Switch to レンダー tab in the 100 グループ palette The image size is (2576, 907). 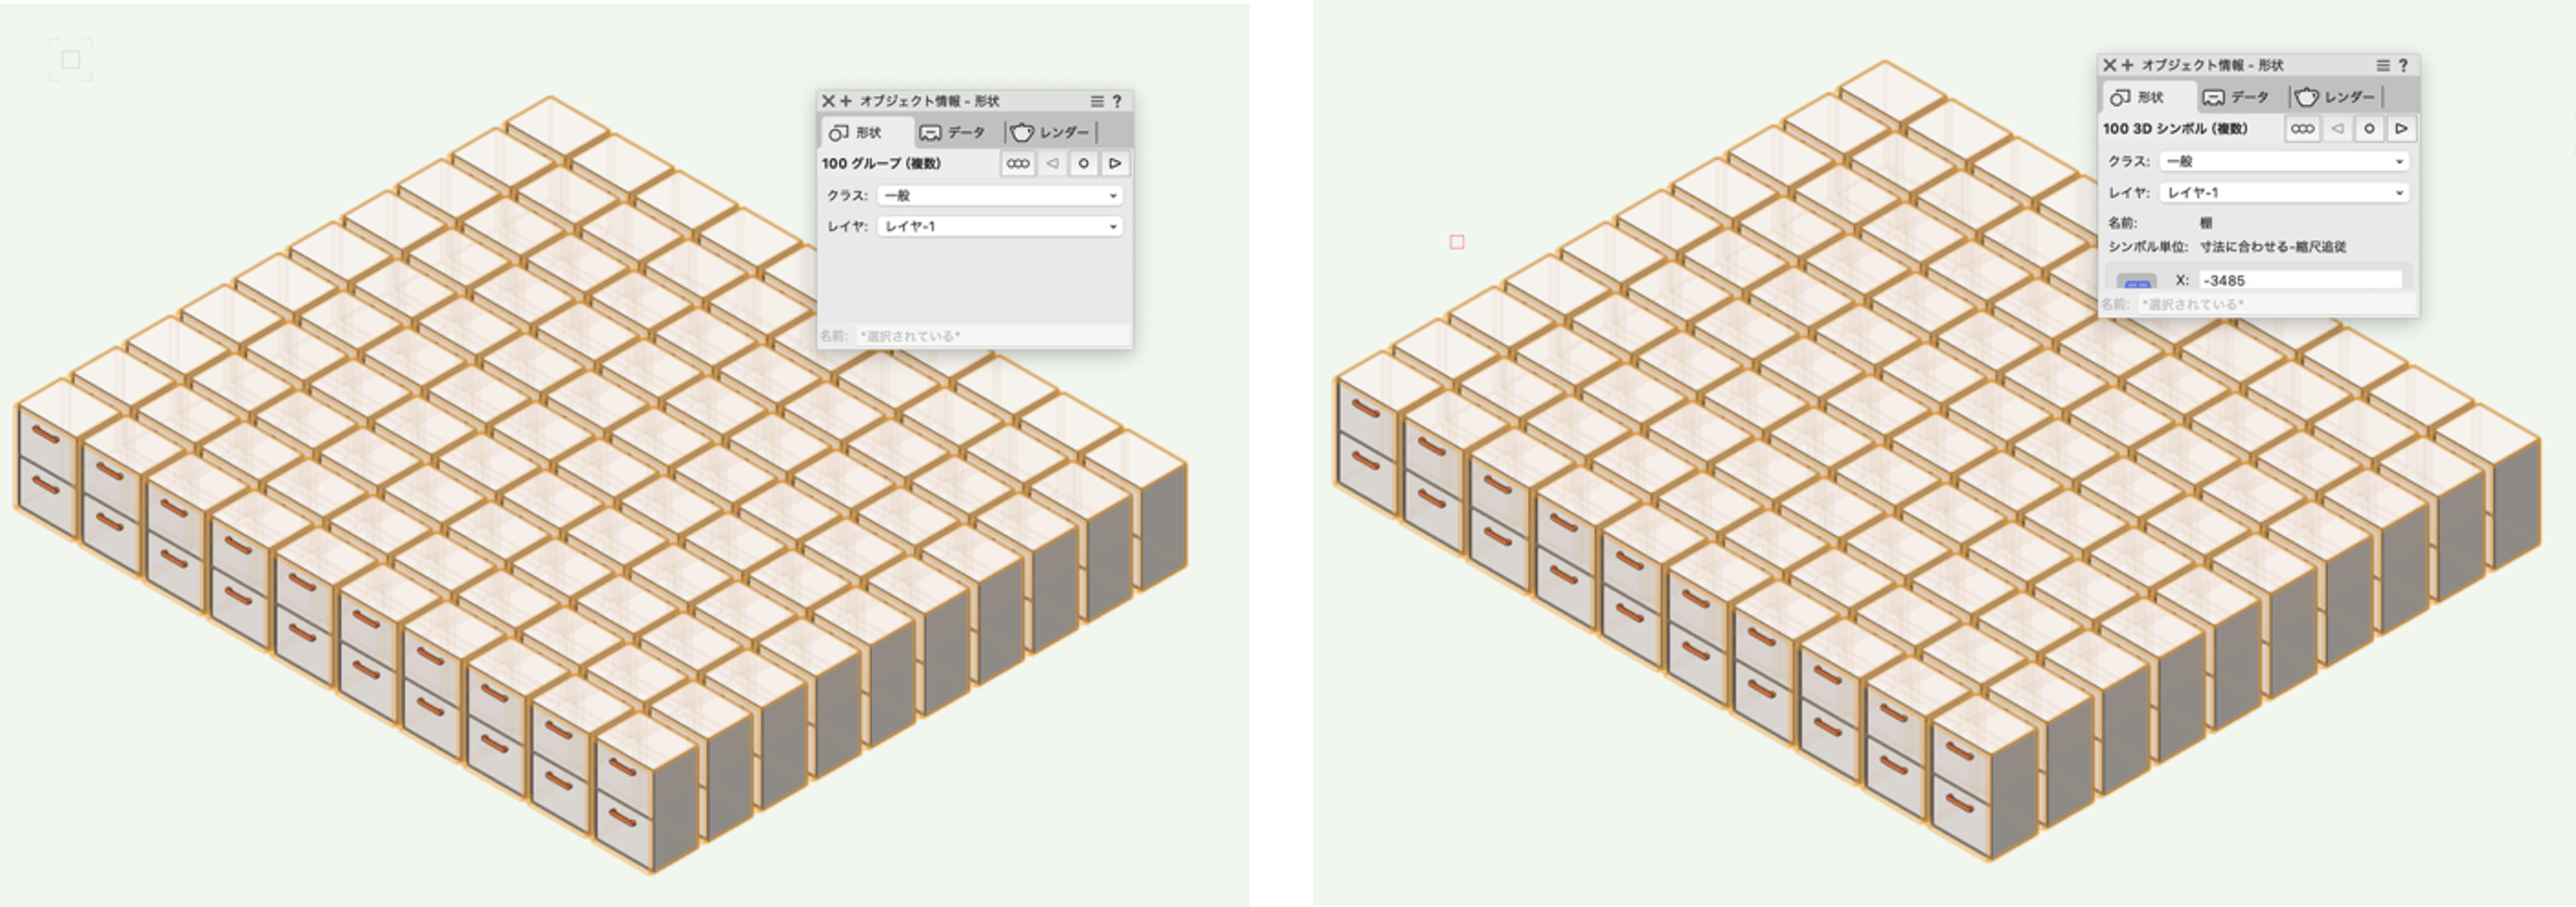point(1051,132)
